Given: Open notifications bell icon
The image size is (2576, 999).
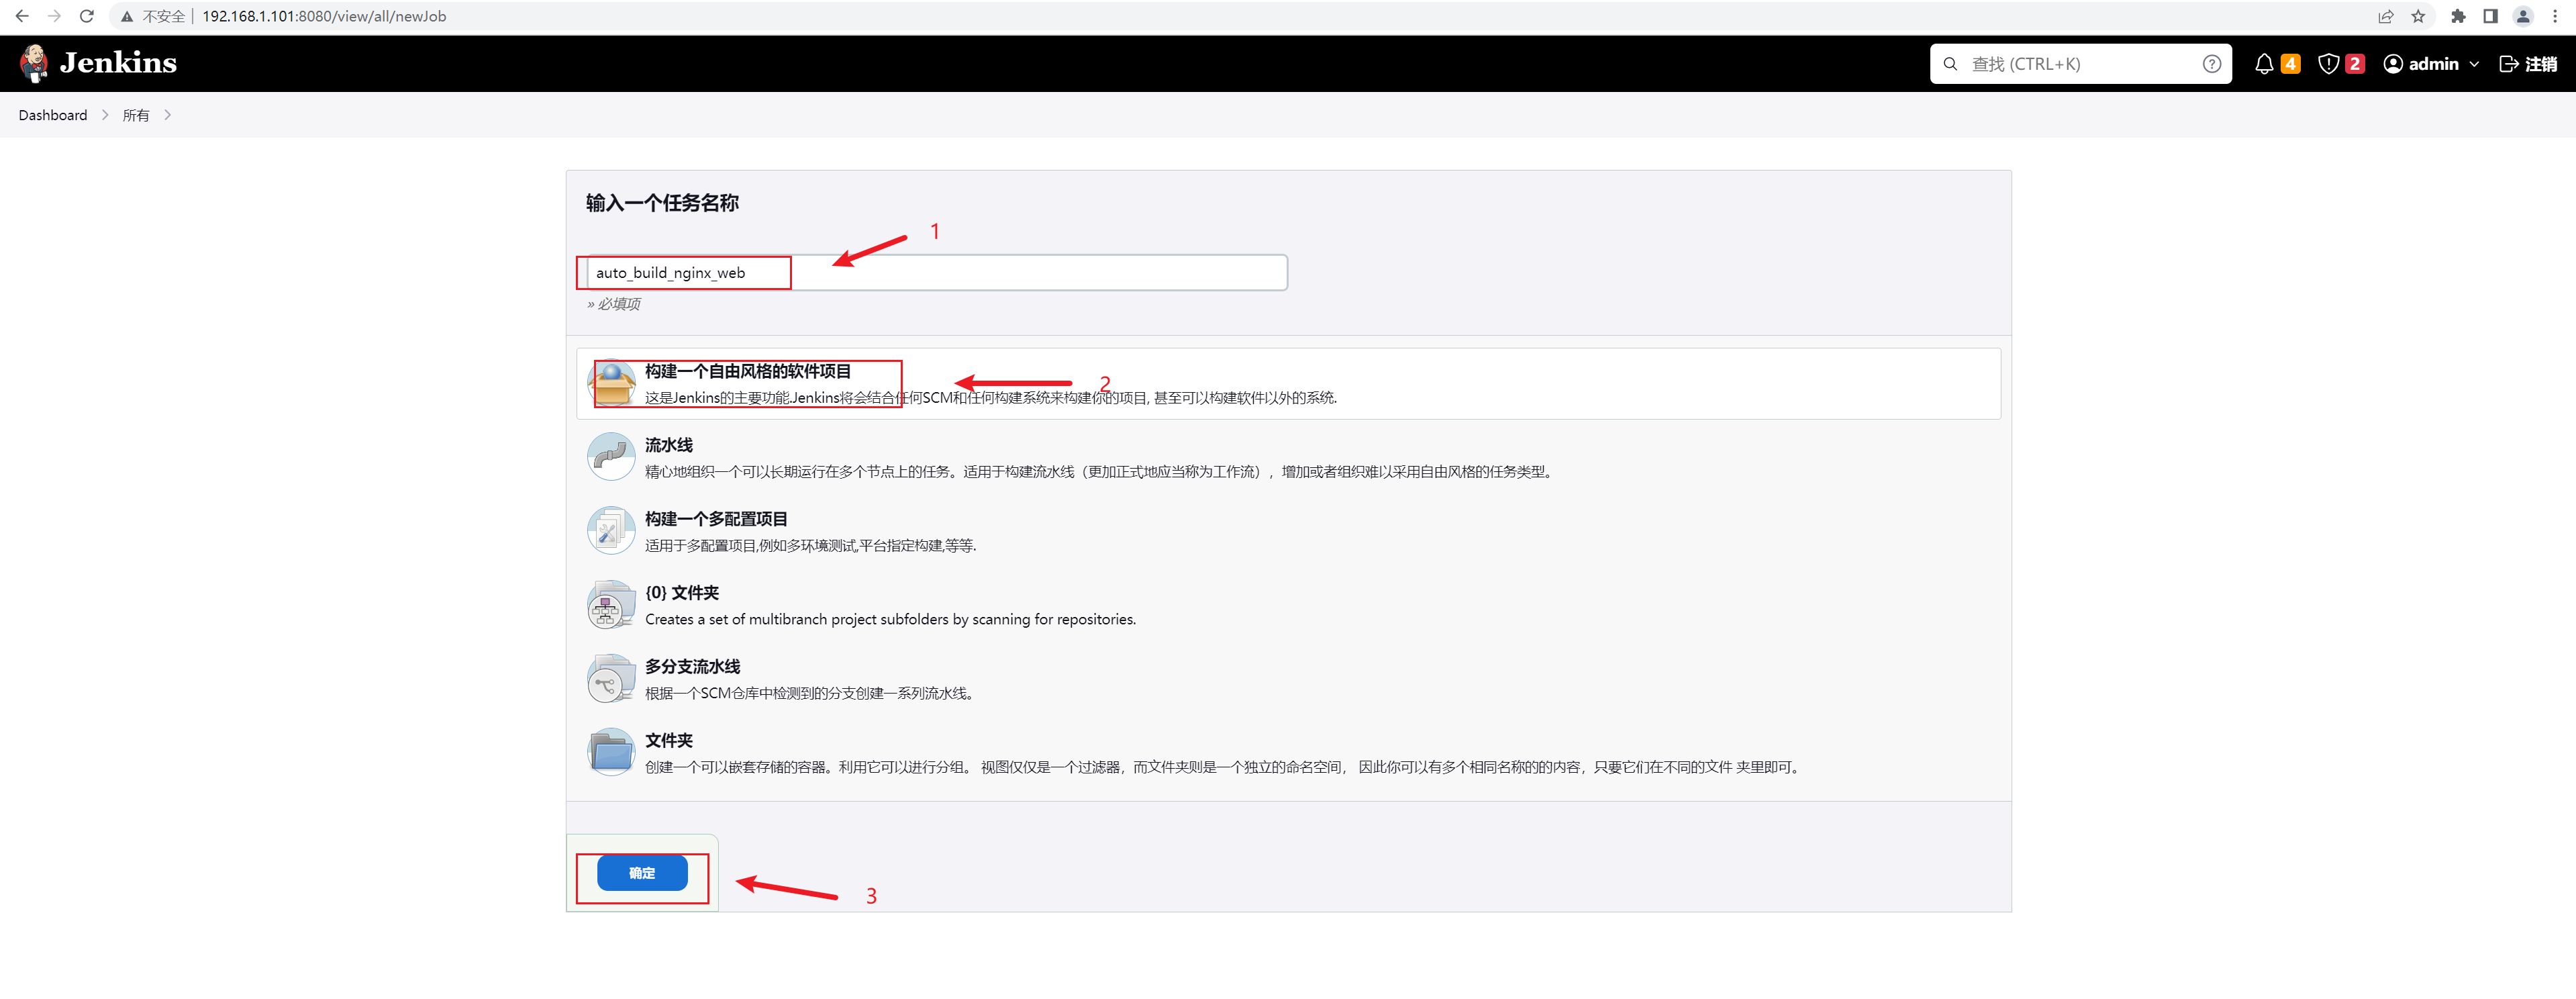Looking at the screenshot, I should [2264, 64].
